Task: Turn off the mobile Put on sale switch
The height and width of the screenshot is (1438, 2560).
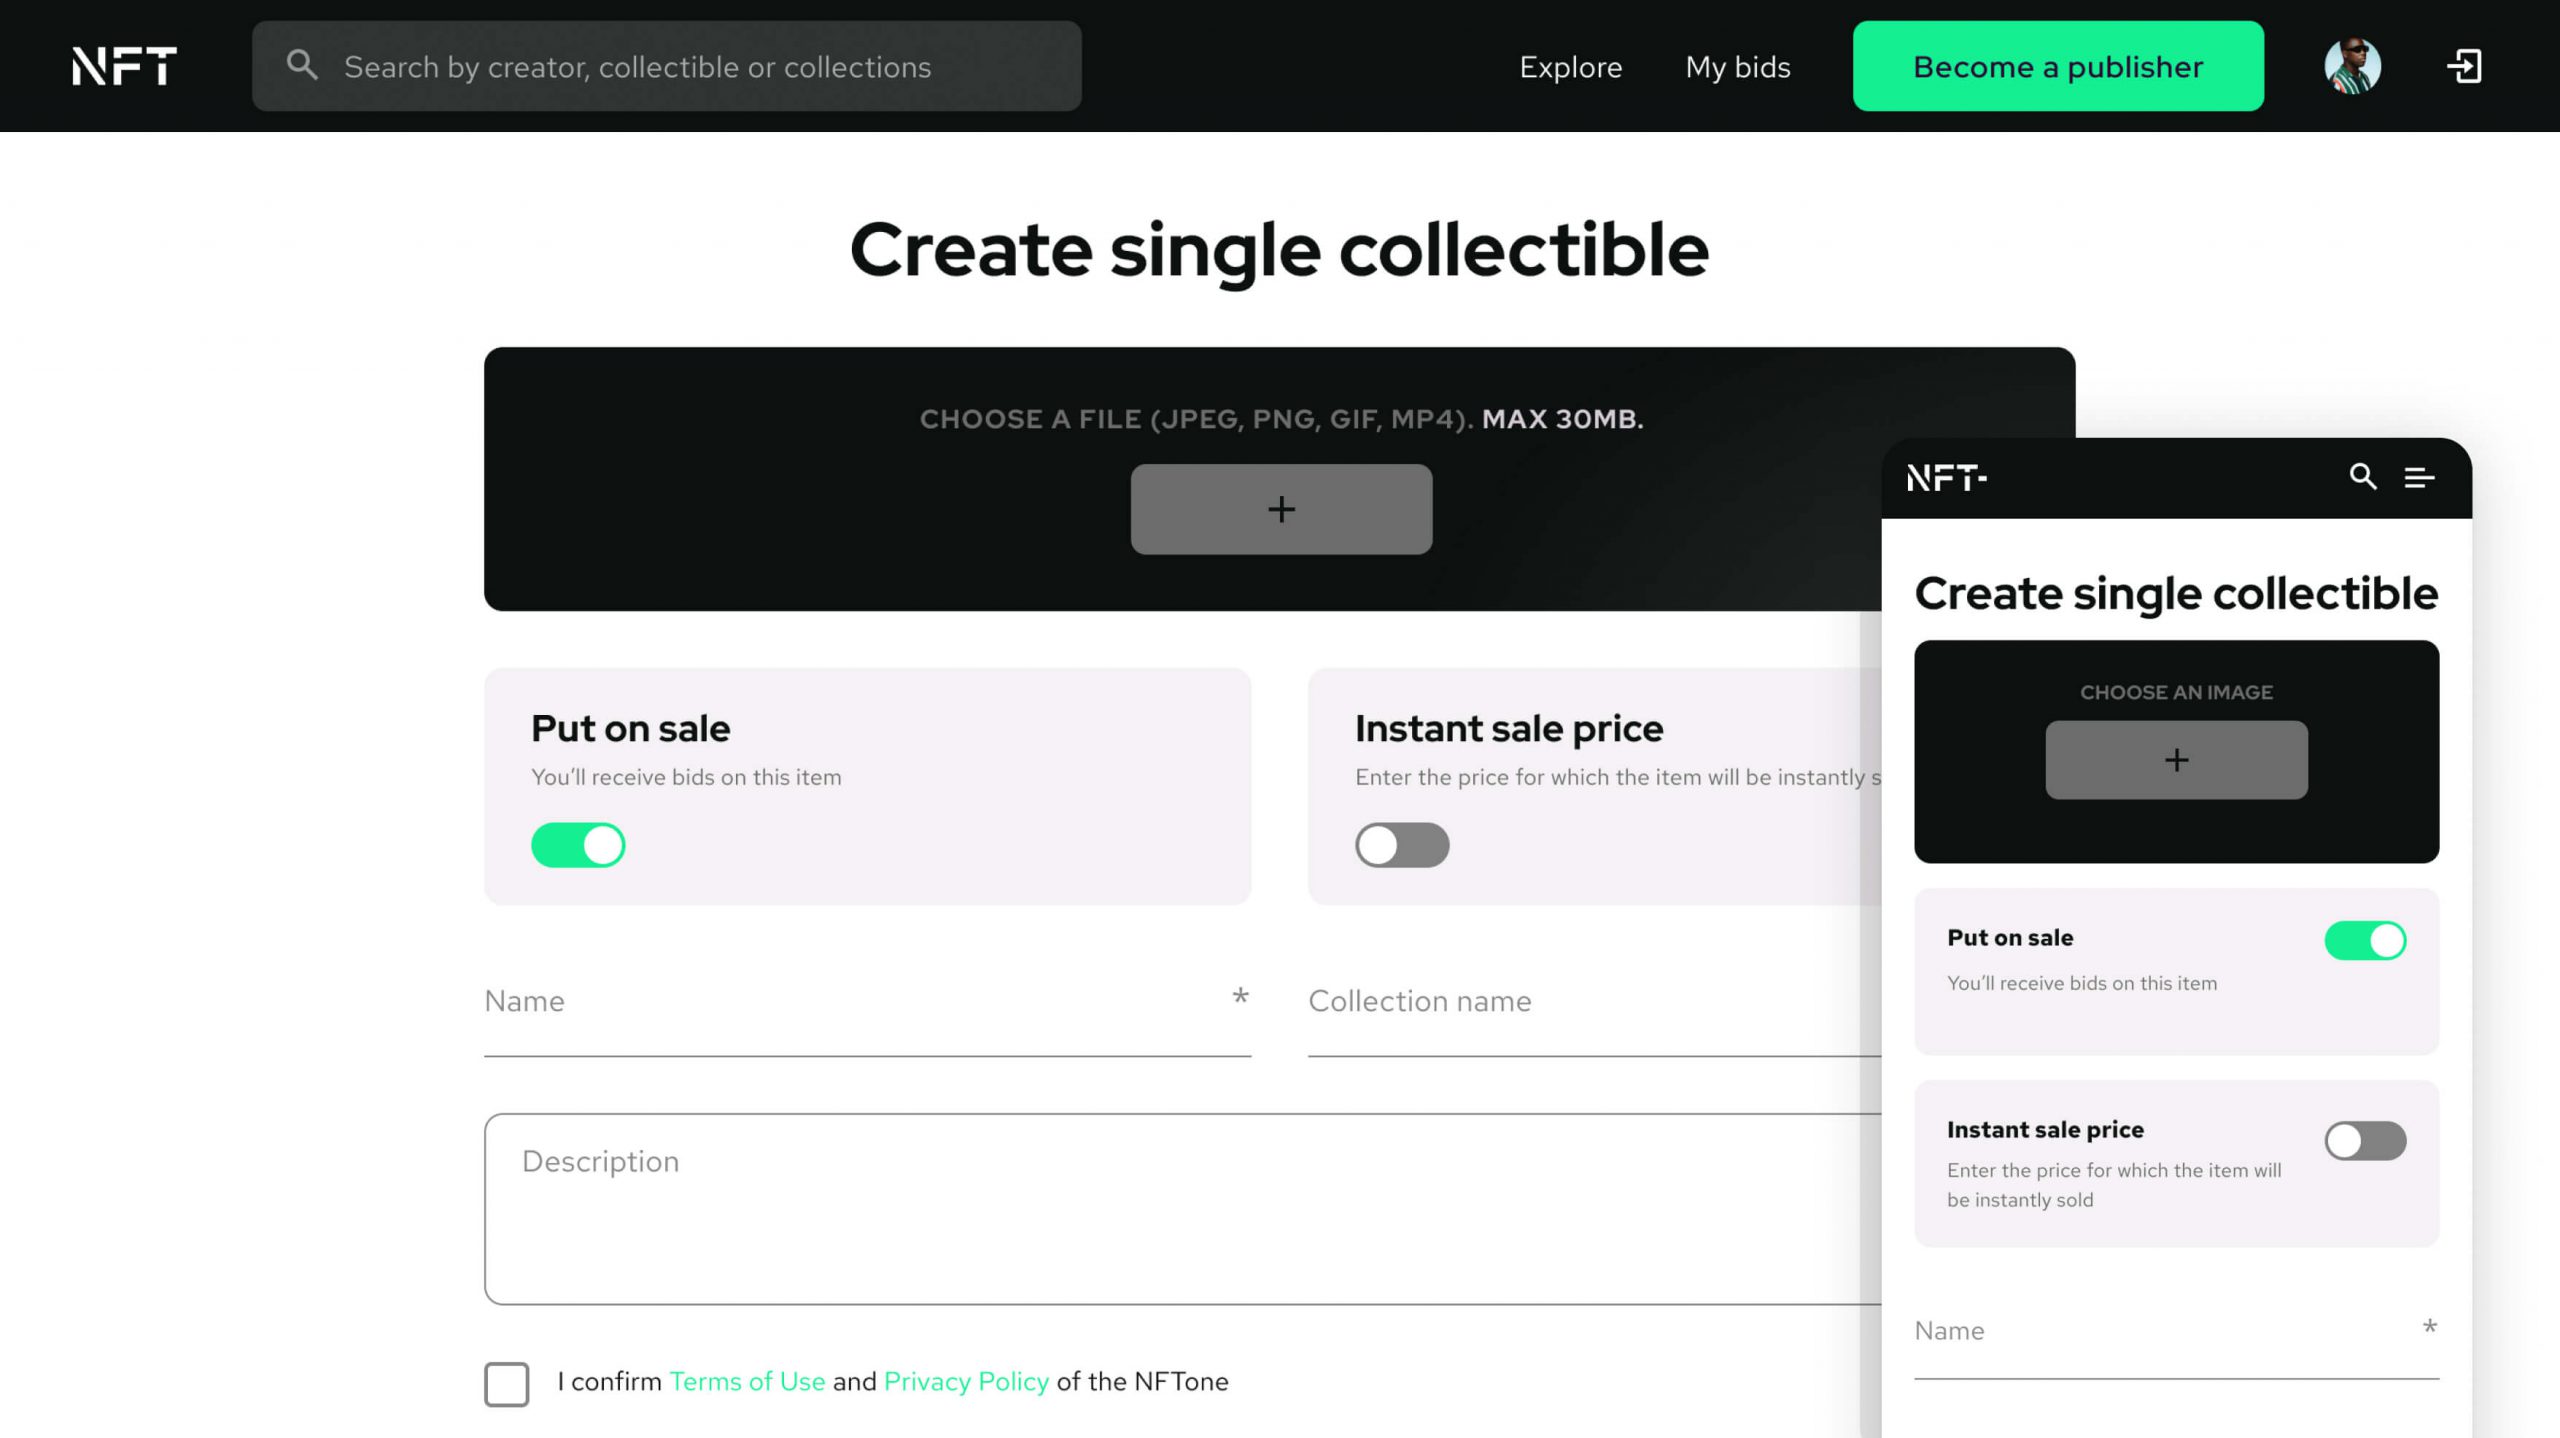Action: point(2365,941)
